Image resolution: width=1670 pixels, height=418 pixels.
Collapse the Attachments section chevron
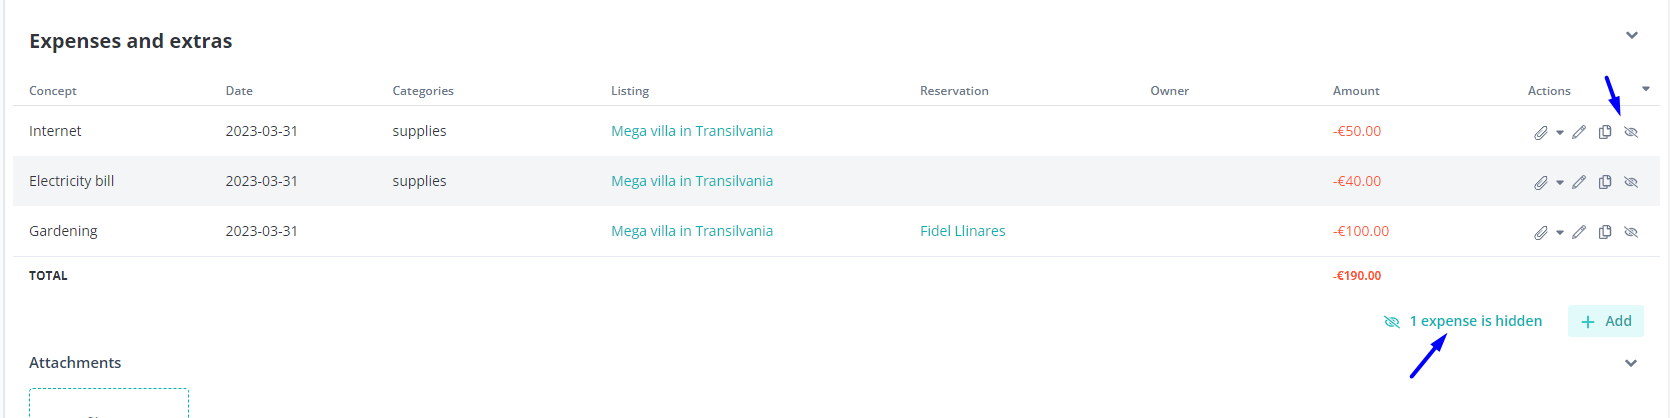1631,363
